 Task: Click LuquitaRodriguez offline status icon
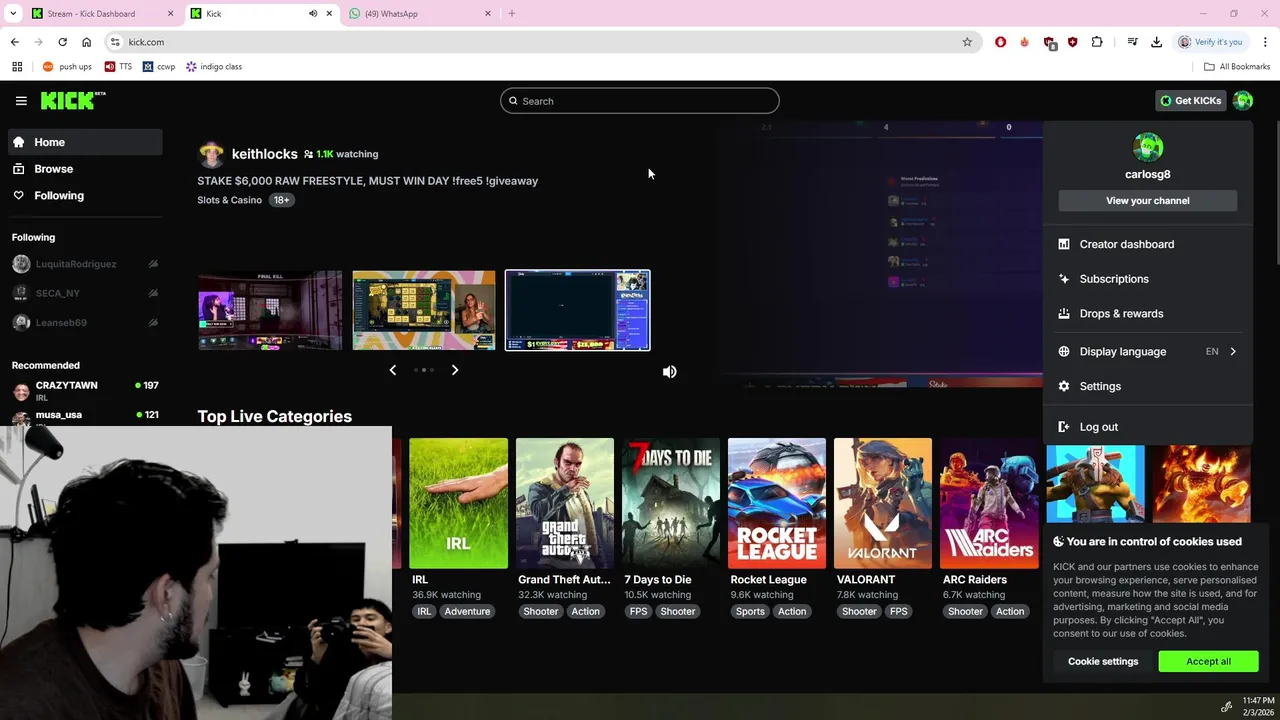click(153, 264)
